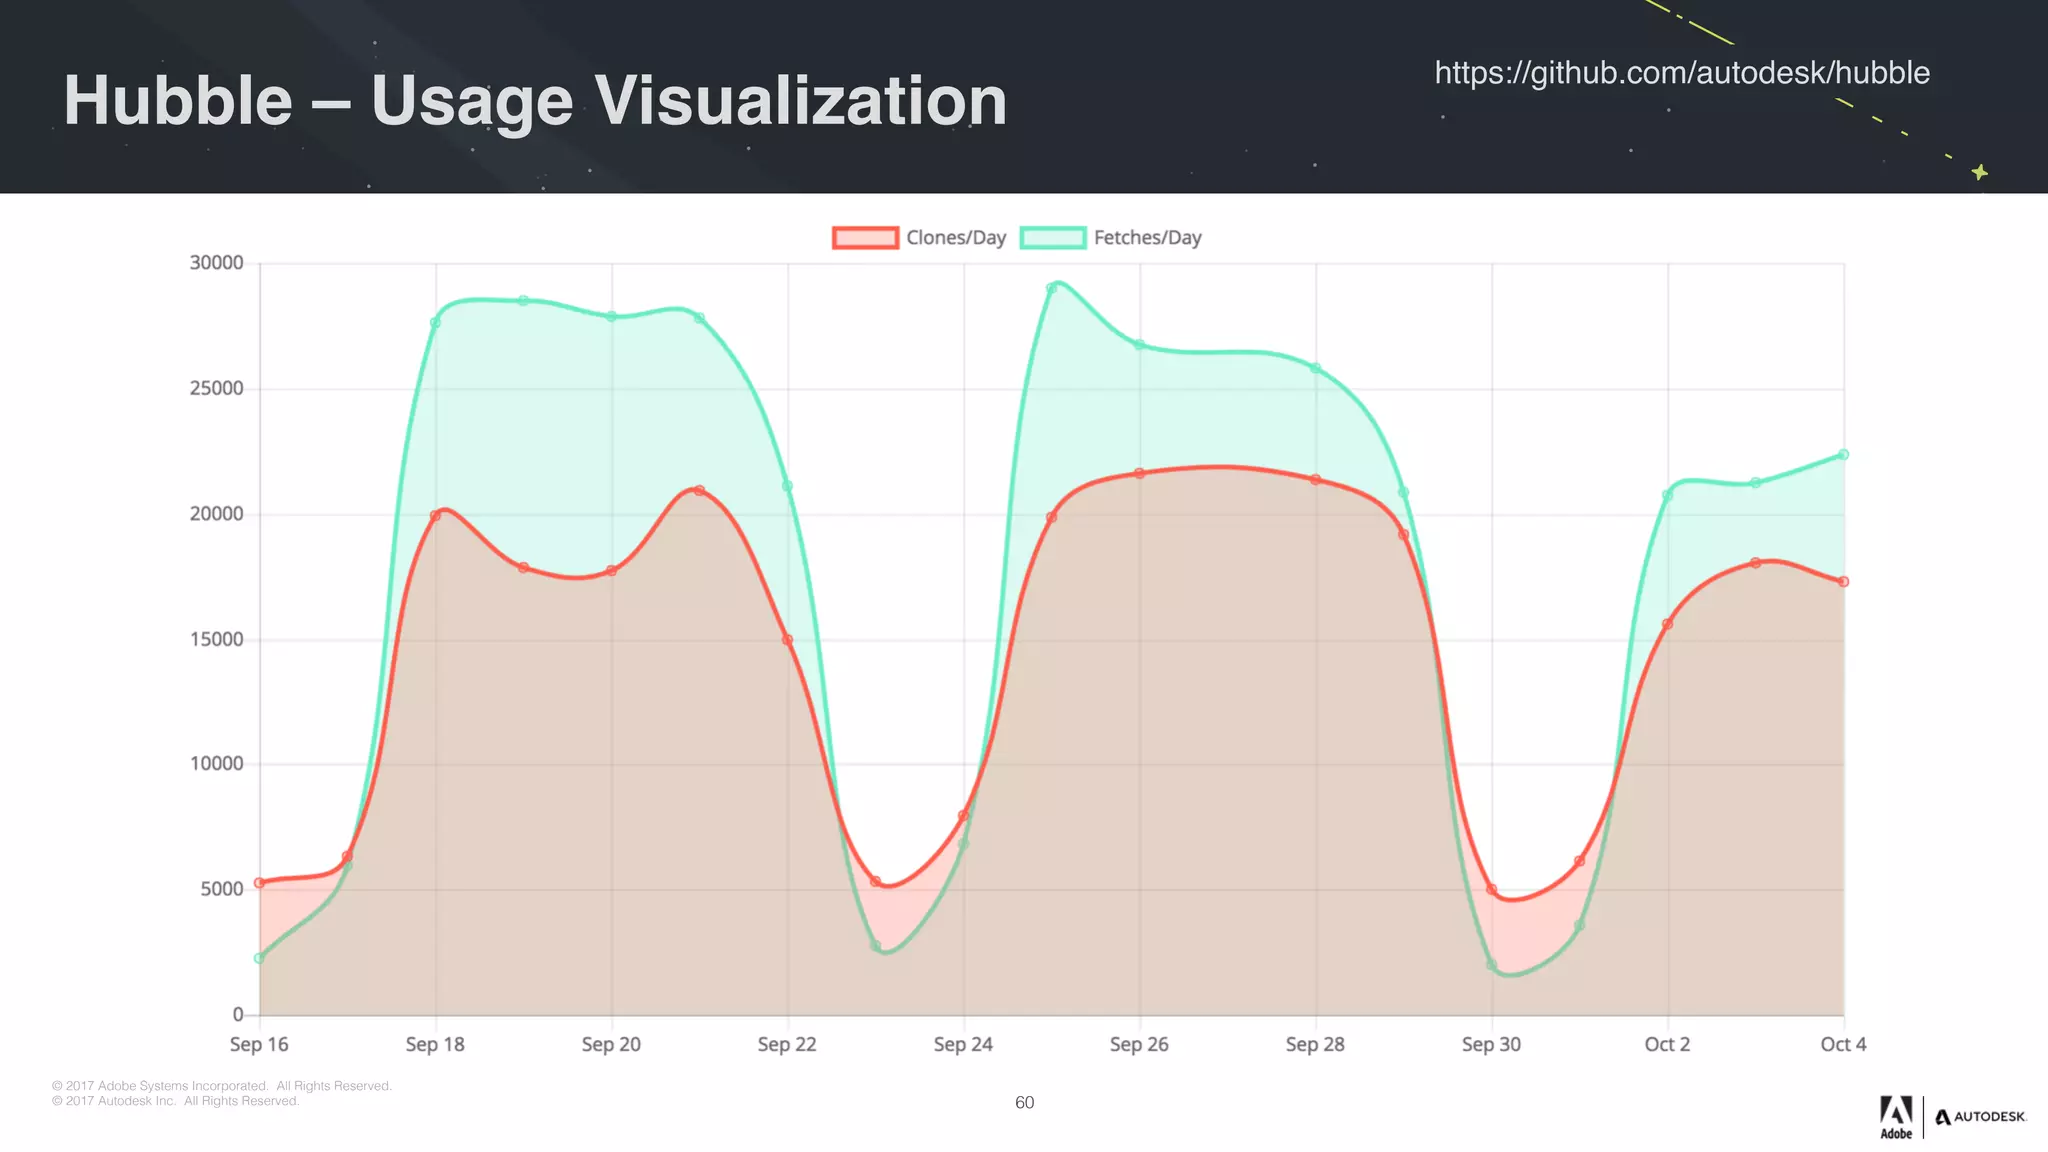Click the red Clones/Day legend swatch

coord(865,238)
